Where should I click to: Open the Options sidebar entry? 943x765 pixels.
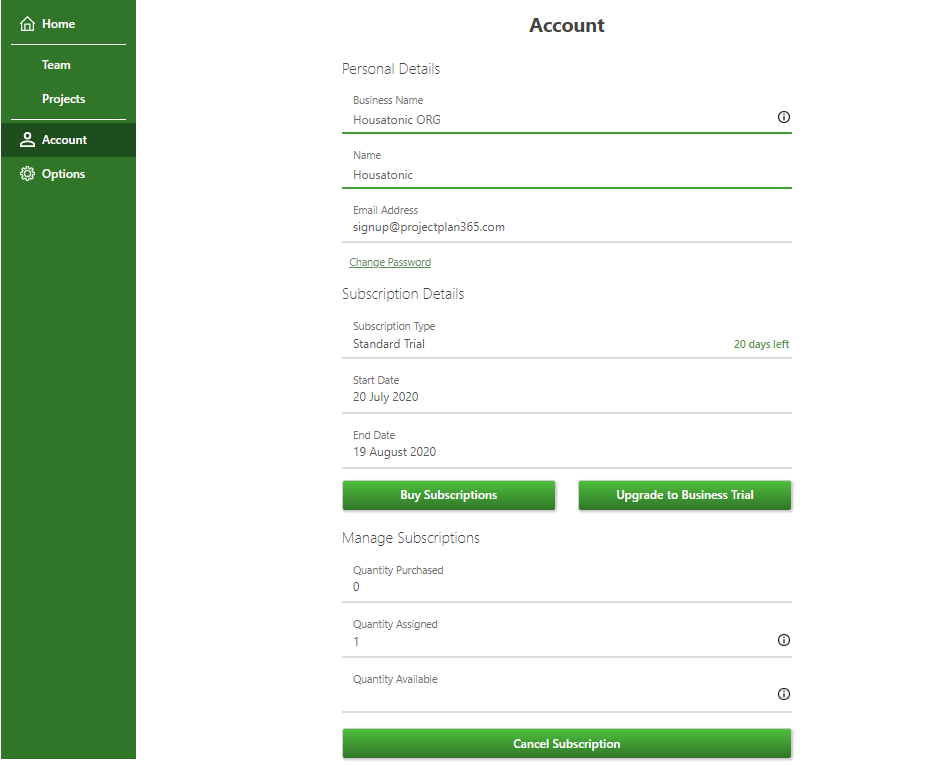tap(68, 174)
